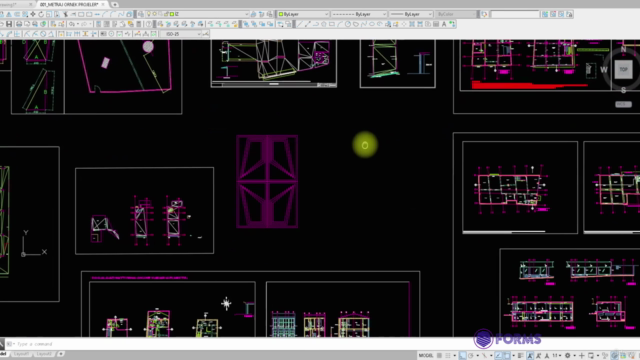Toggle isometric drafting in status bar
The width and height of the screenshot is (640, 360).
point(484,356)
